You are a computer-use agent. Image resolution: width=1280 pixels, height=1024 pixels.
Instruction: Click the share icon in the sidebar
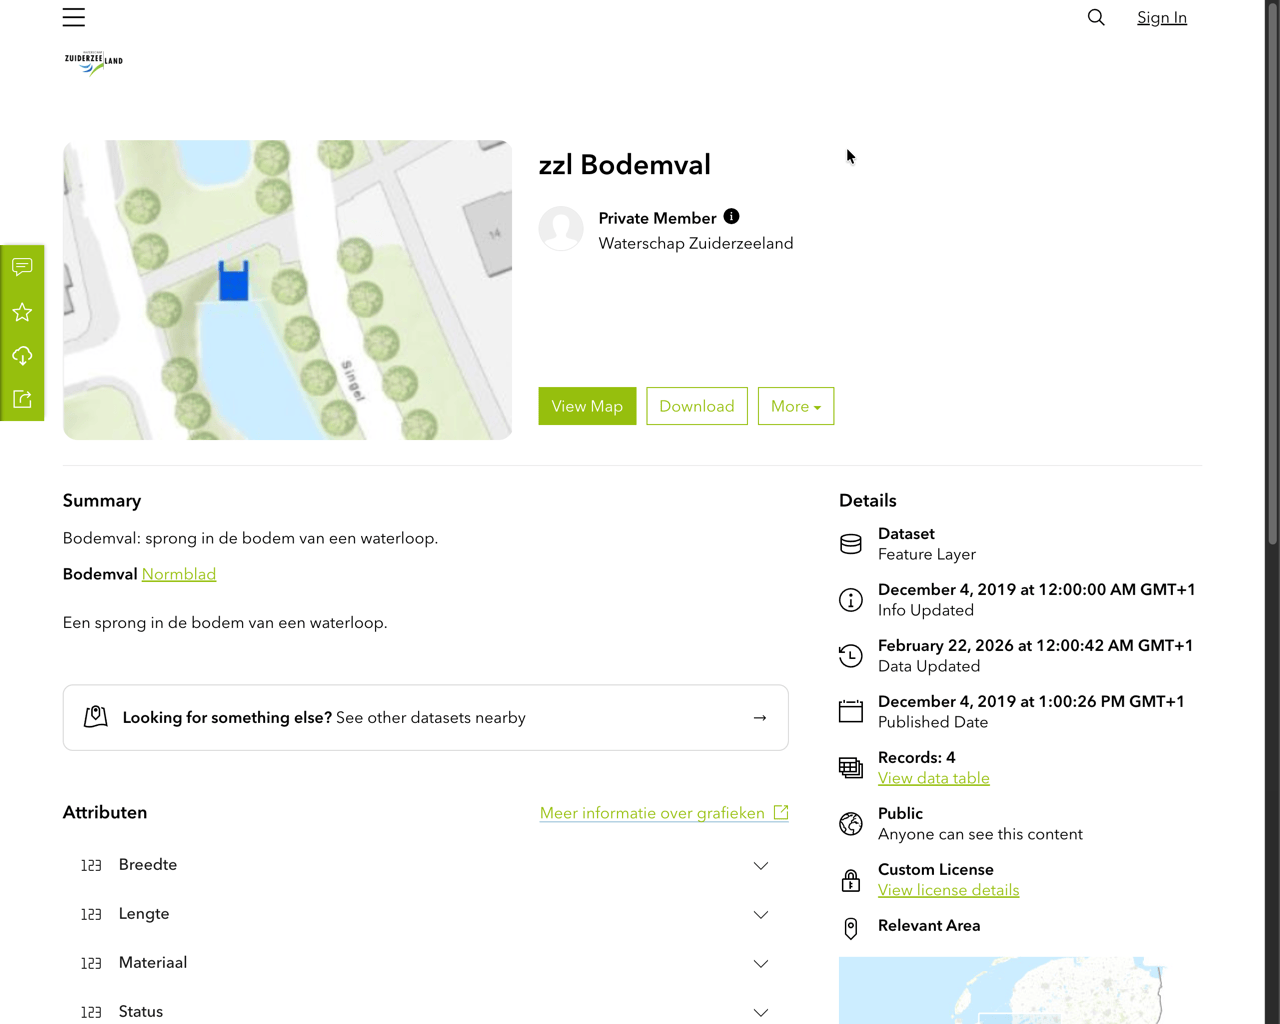22,400
